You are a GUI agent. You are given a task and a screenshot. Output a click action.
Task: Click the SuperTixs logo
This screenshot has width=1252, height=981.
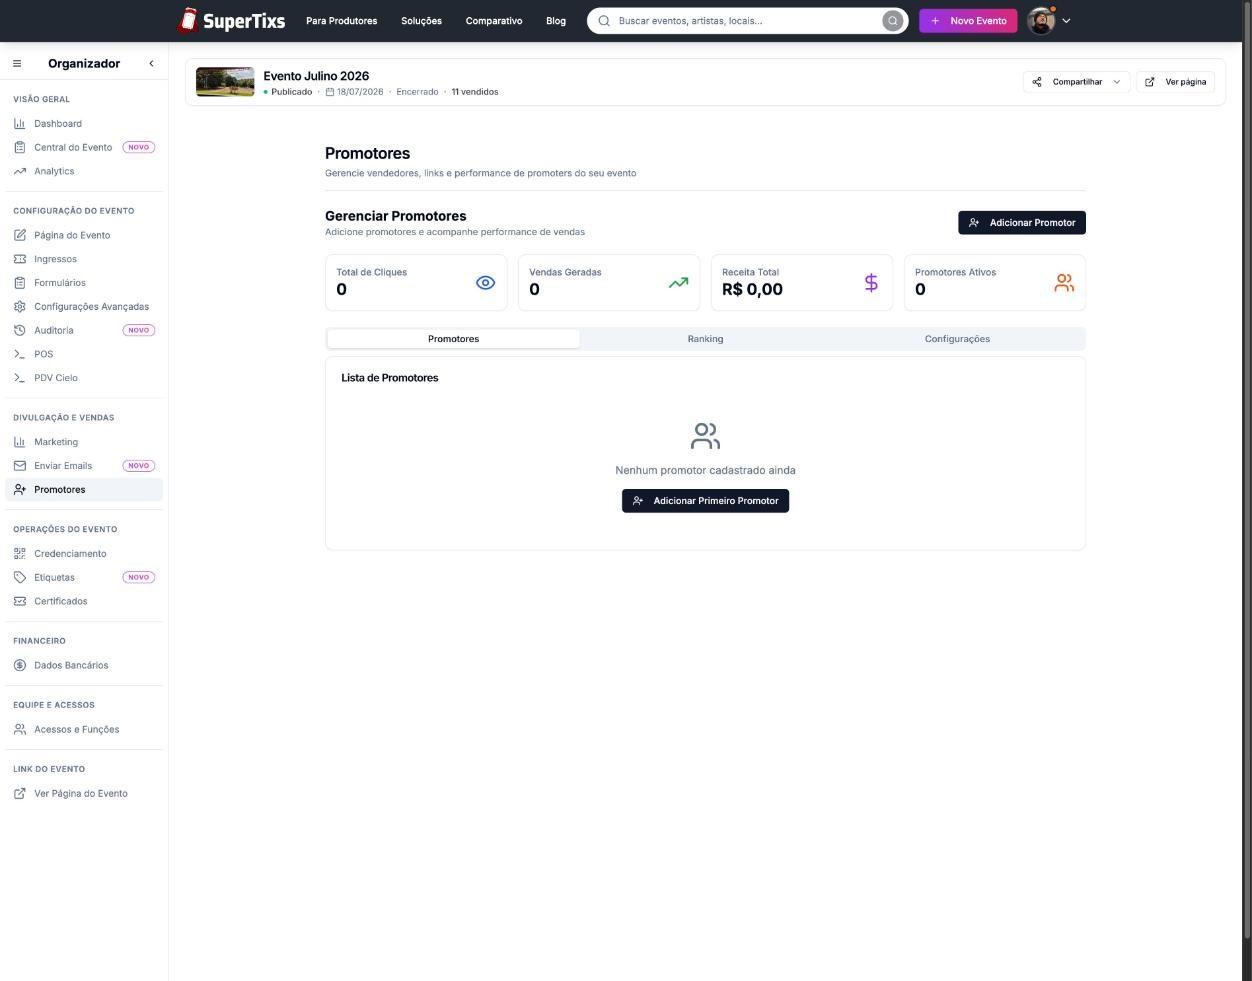[x=231, y=20]
